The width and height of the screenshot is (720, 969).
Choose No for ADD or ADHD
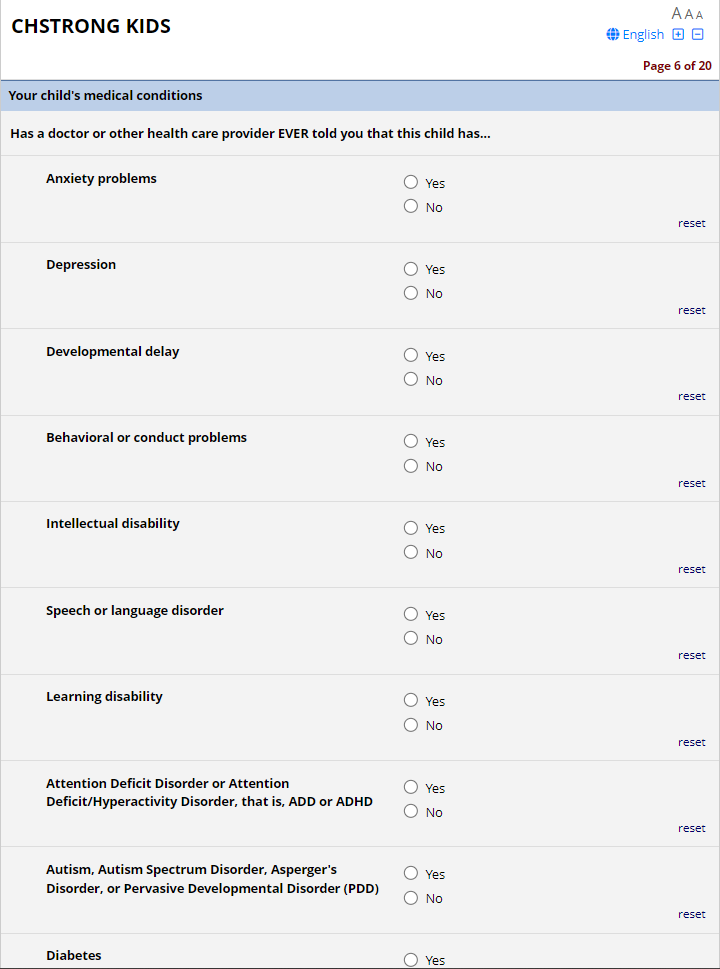click(411, 811)
